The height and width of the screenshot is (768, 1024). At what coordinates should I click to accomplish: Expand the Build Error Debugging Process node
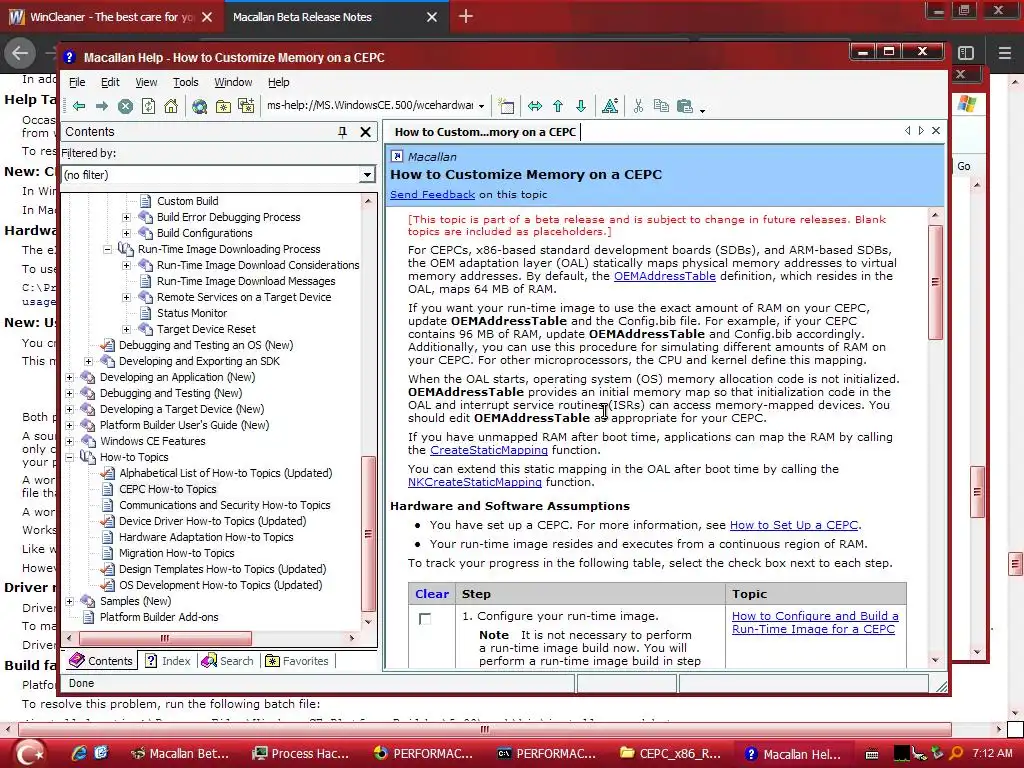coord(127,217)
